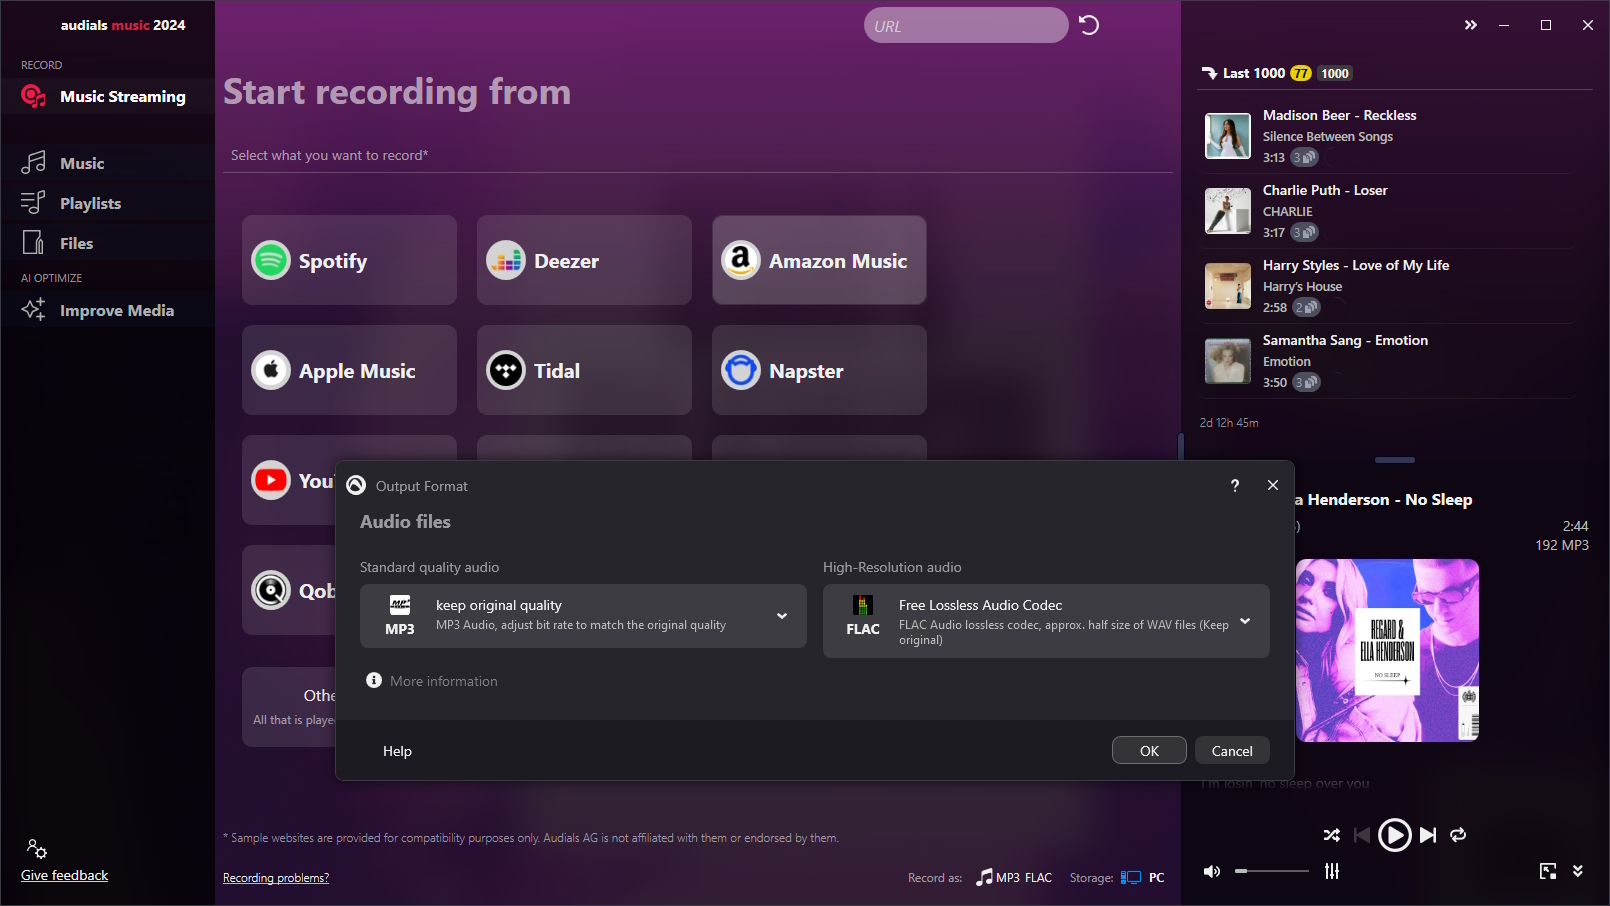Viewport: 1610px width, 906px height.
Task: Click the question mark dialog help icon
Action: pos(1235,485)
